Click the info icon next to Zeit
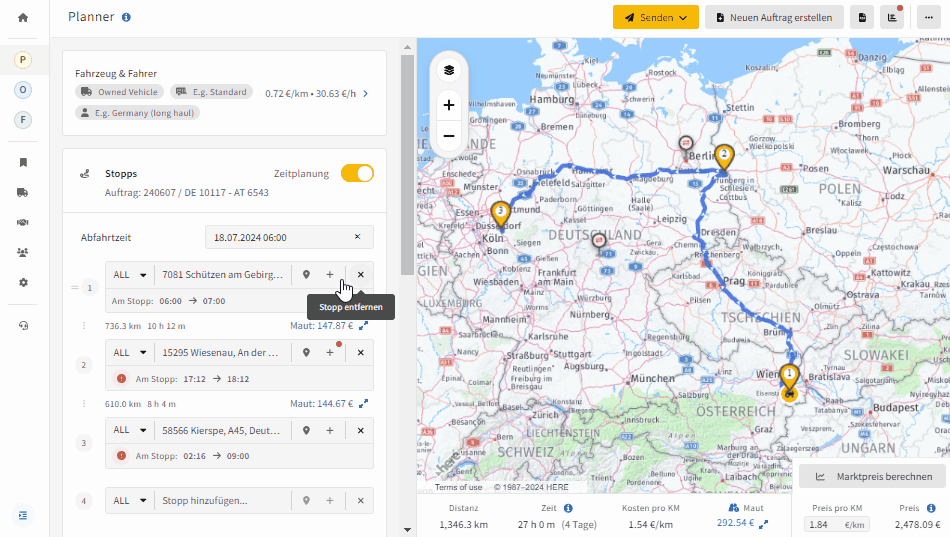Screen dimensions: 950x537 coord(568,508)
